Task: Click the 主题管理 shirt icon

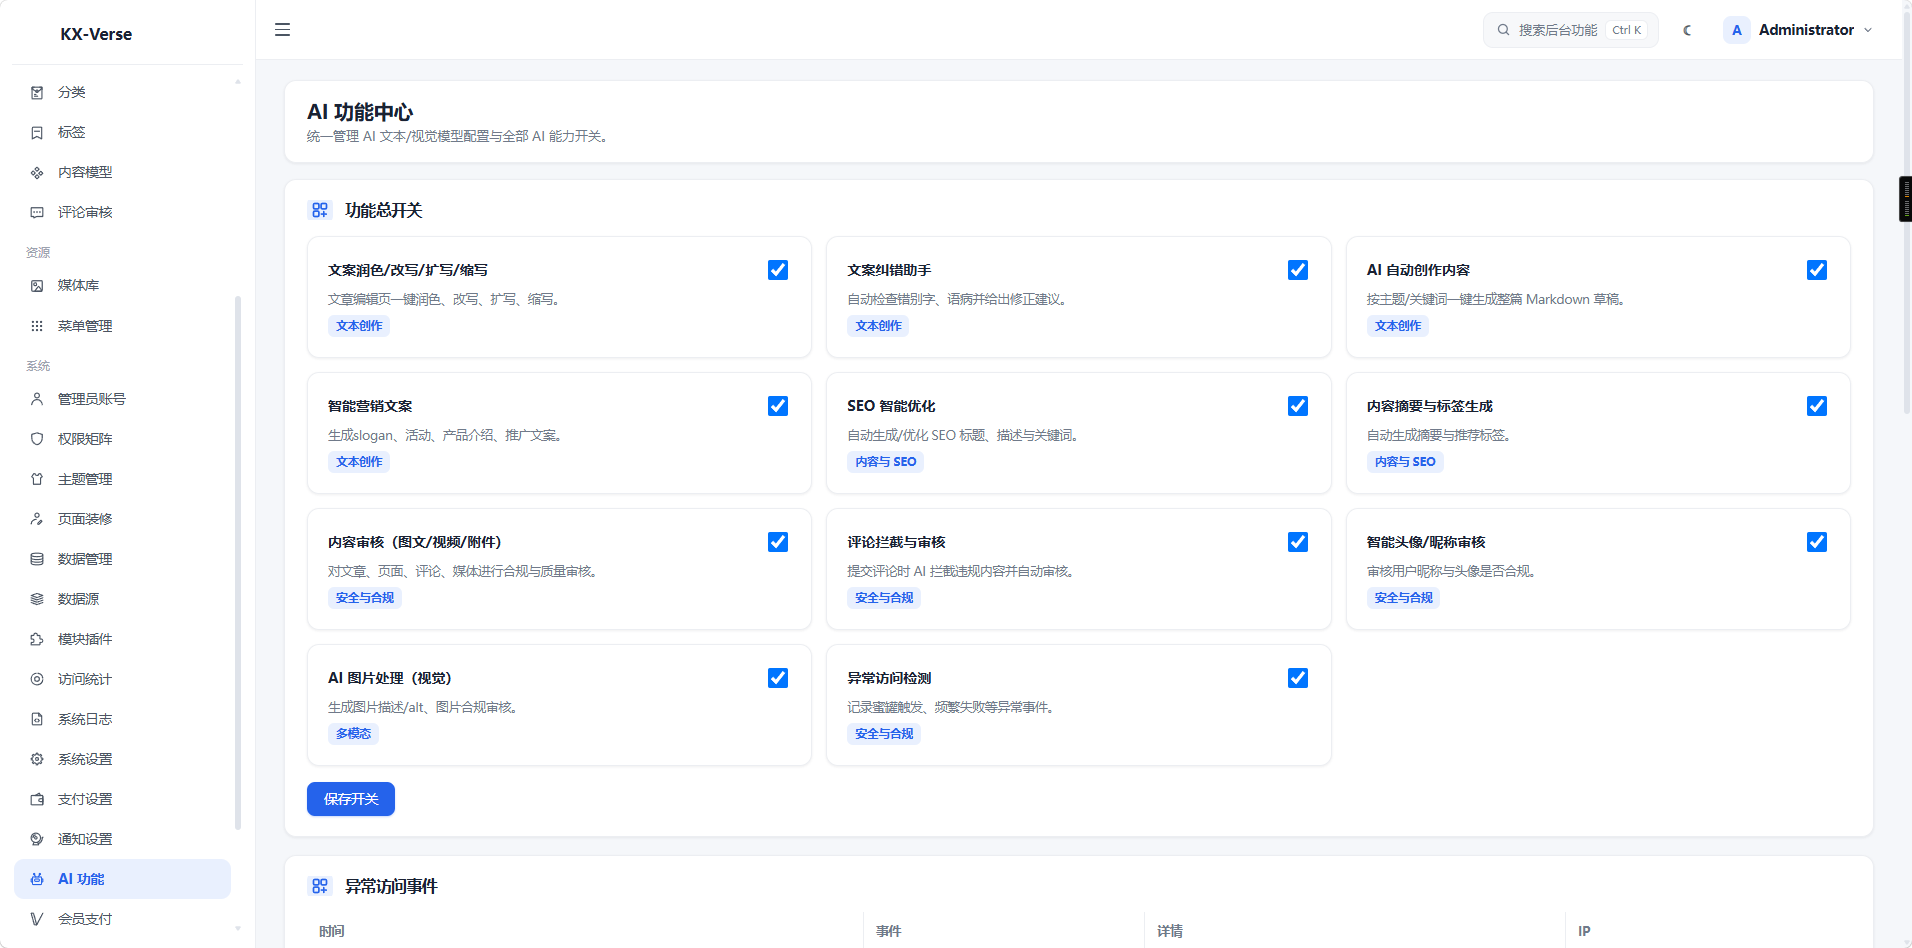Action: [37, 479]
